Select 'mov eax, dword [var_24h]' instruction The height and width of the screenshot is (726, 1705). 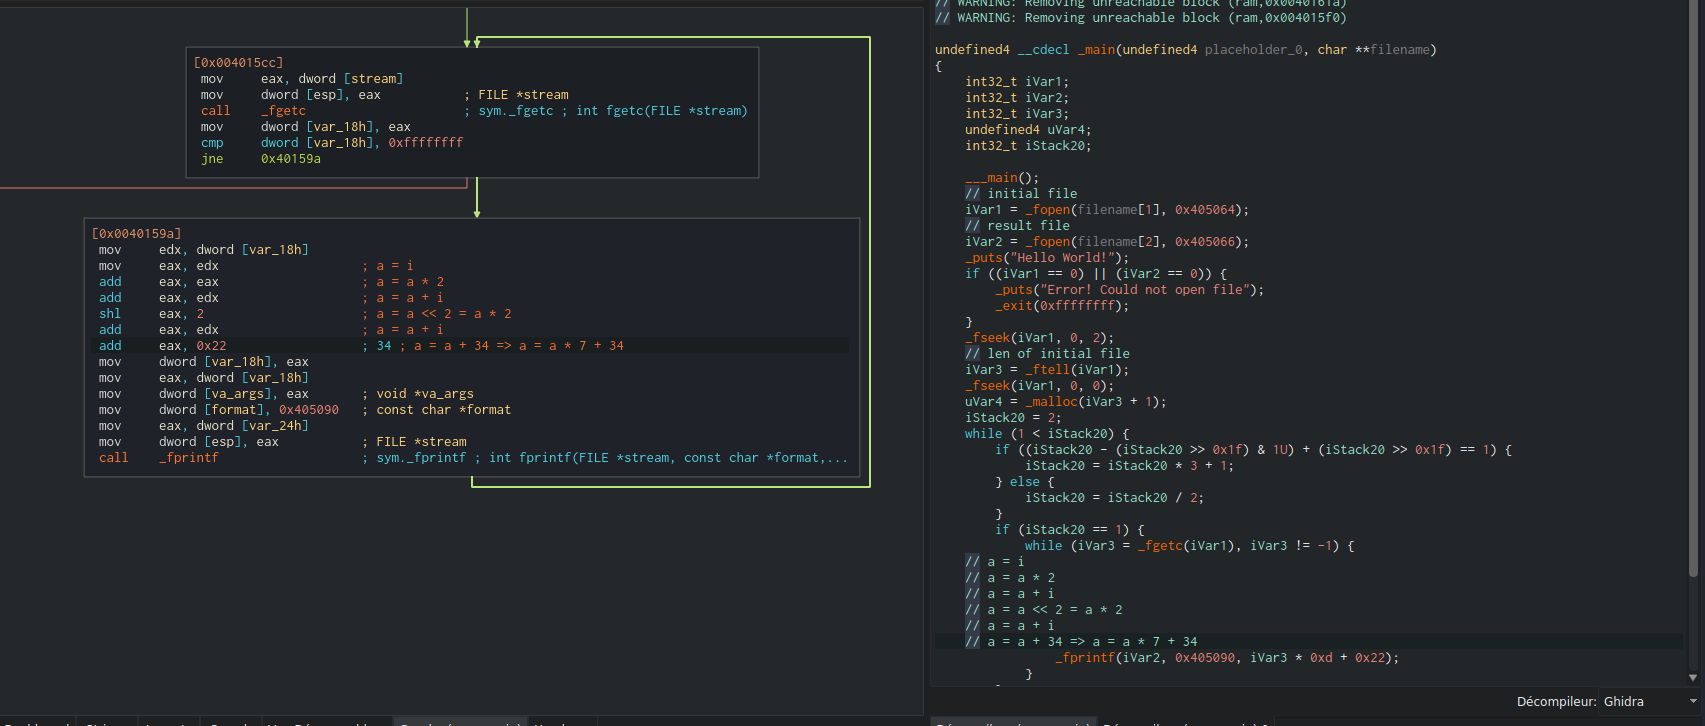[204, 425]
